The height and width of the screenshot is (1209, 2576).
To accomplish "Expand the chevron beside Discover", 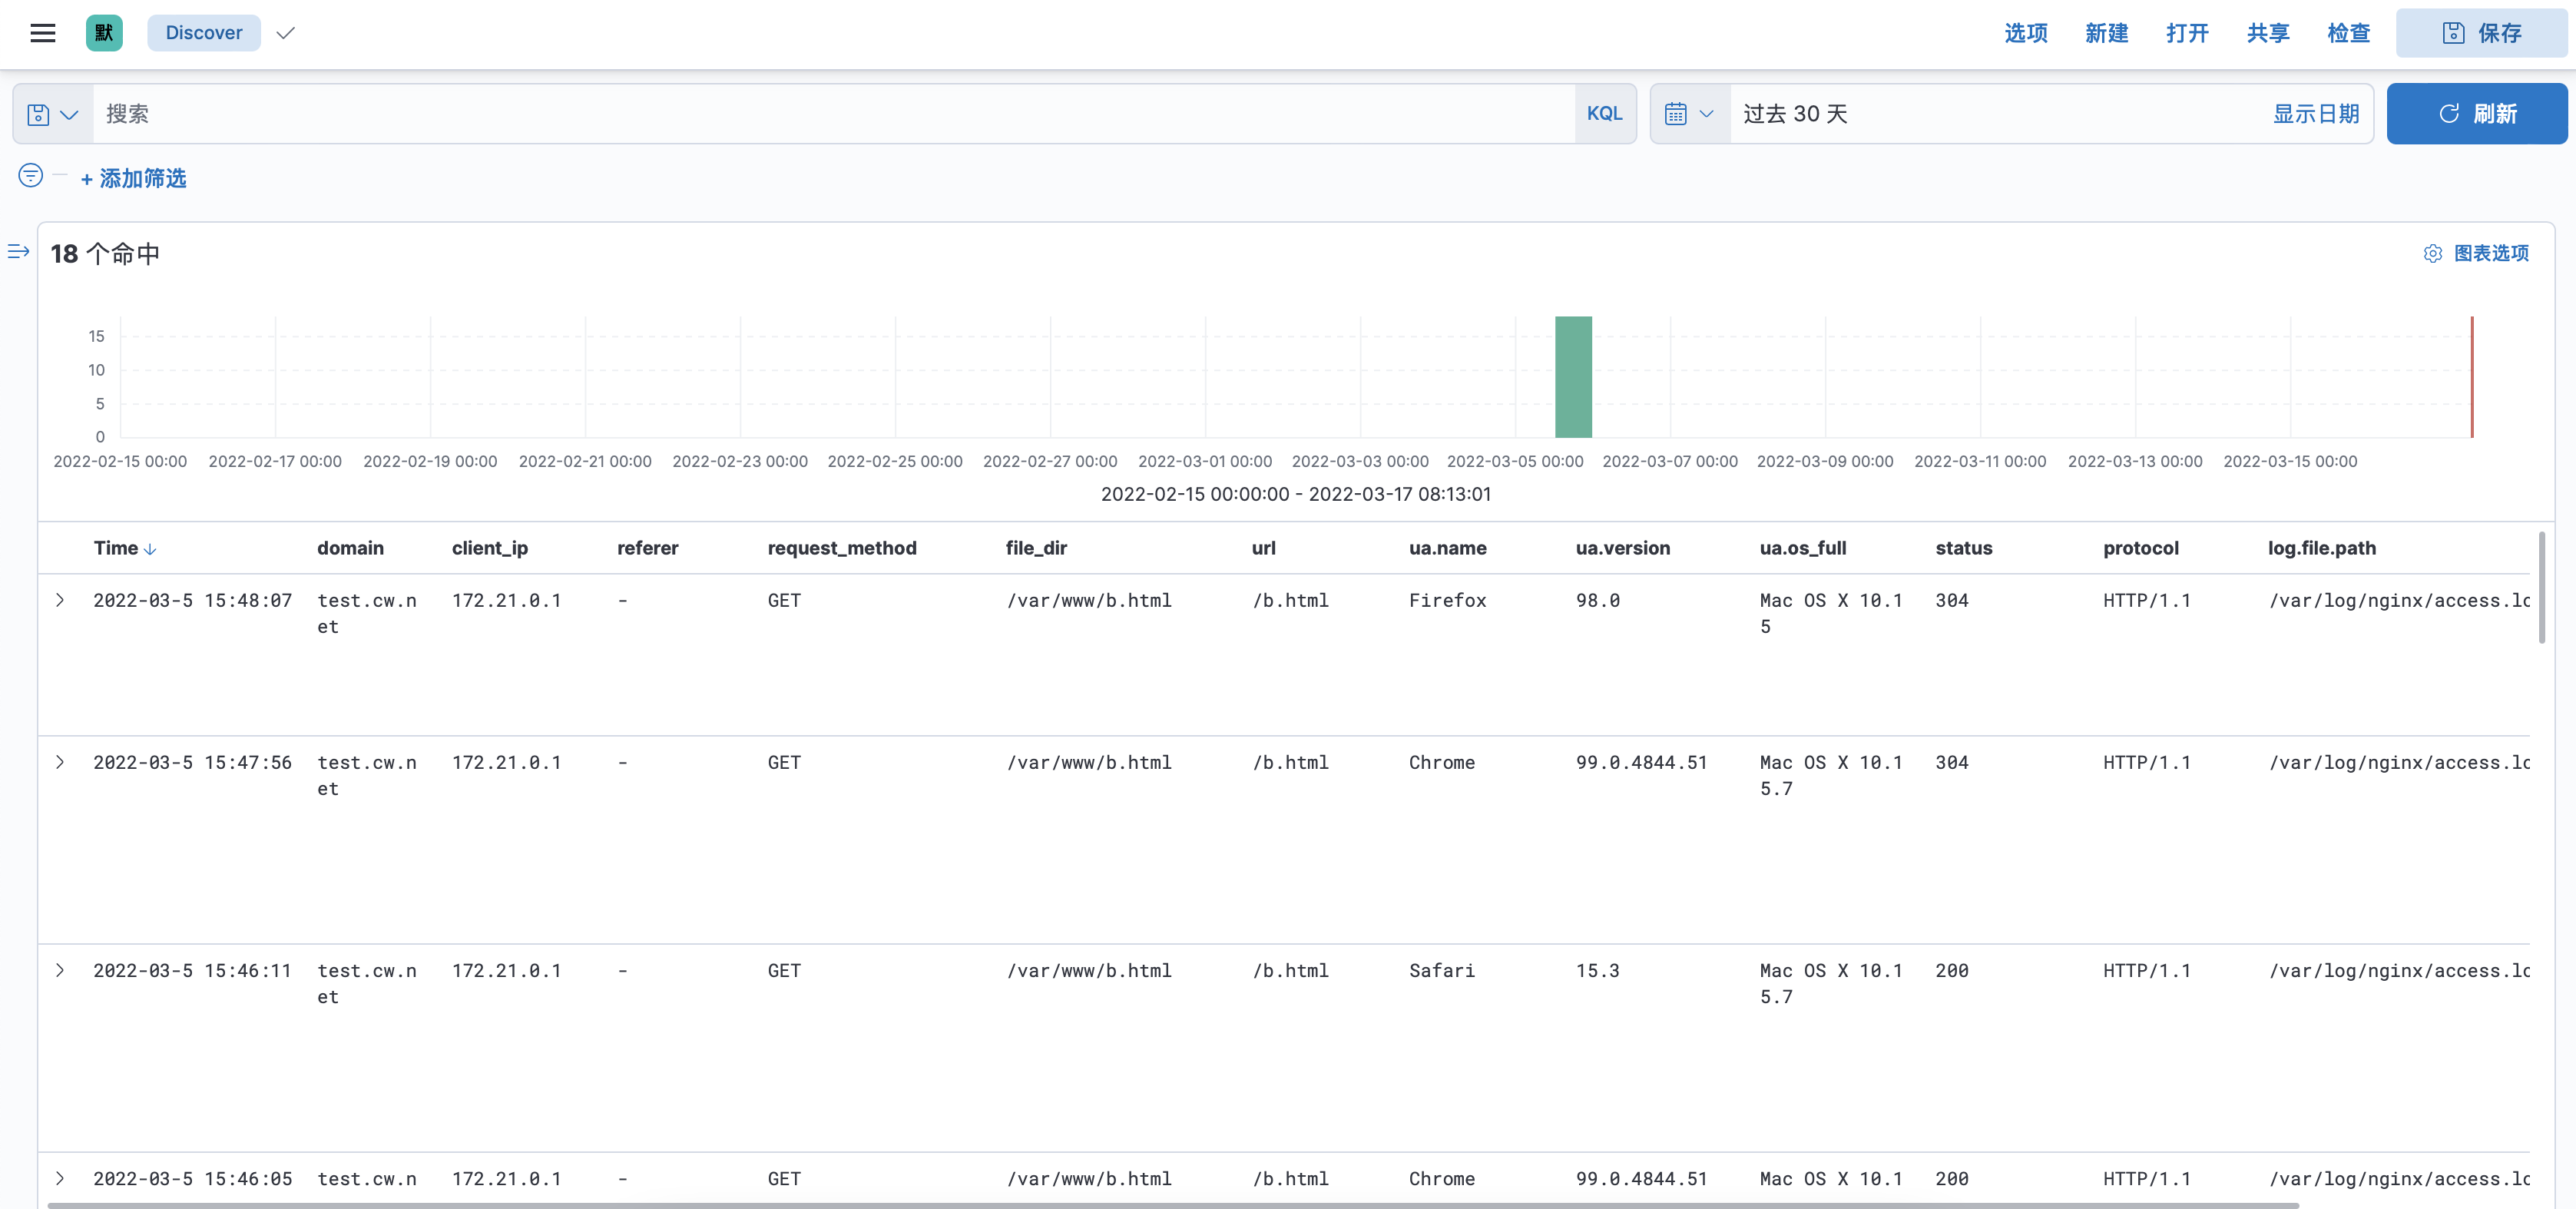I will 285,33.
